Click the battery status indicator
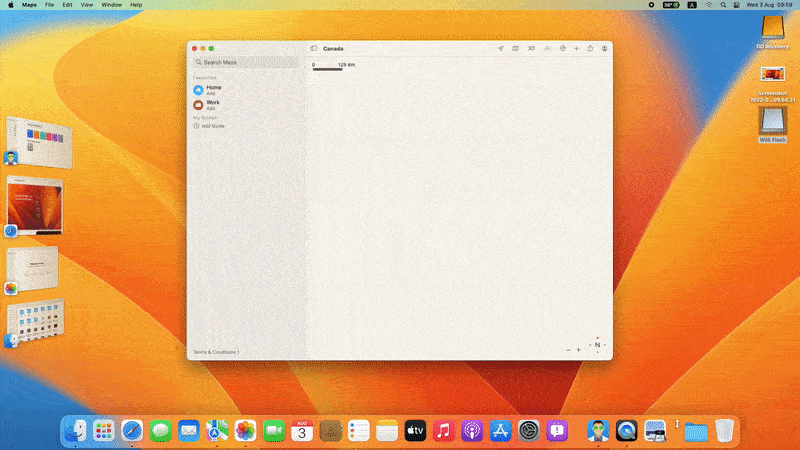Screen dimensions: 800x450 click(x=671, y=5)
